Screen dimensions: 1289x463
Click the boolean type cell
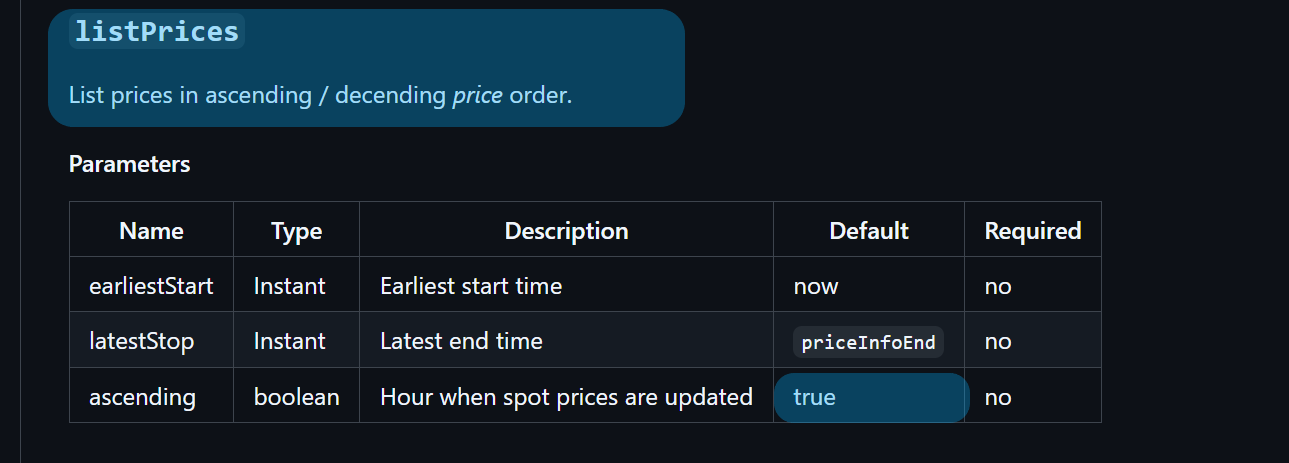tap(296, 397)
